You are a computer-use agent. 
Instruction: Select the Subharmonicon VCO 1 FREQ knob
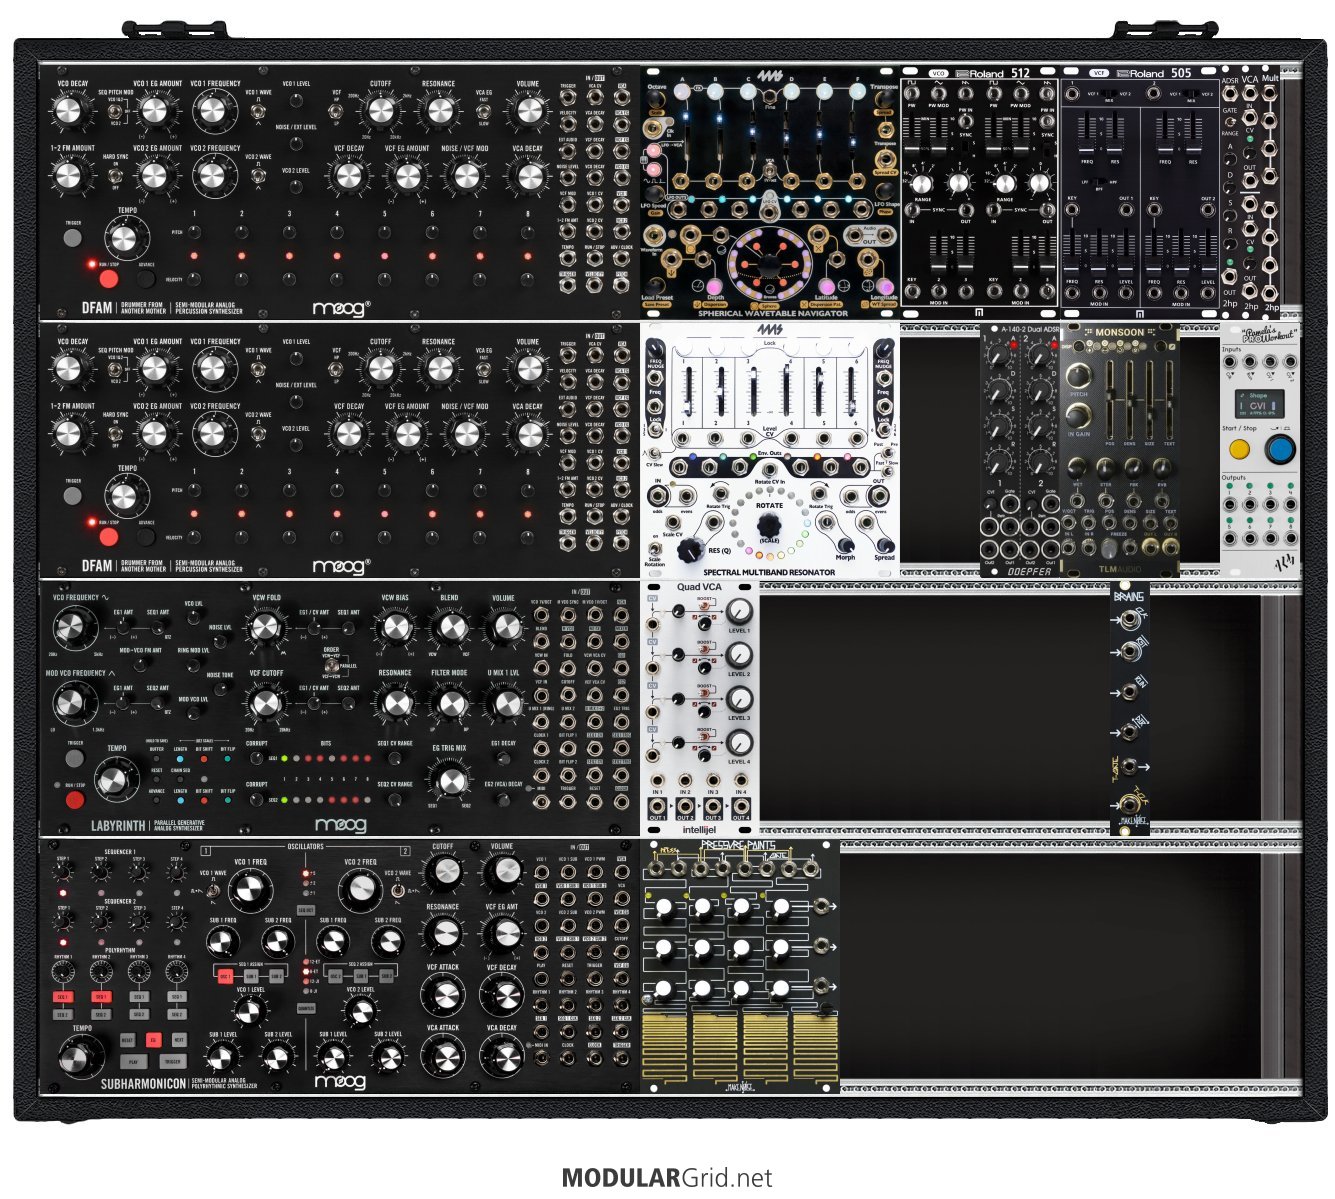(x=248, y=889)
